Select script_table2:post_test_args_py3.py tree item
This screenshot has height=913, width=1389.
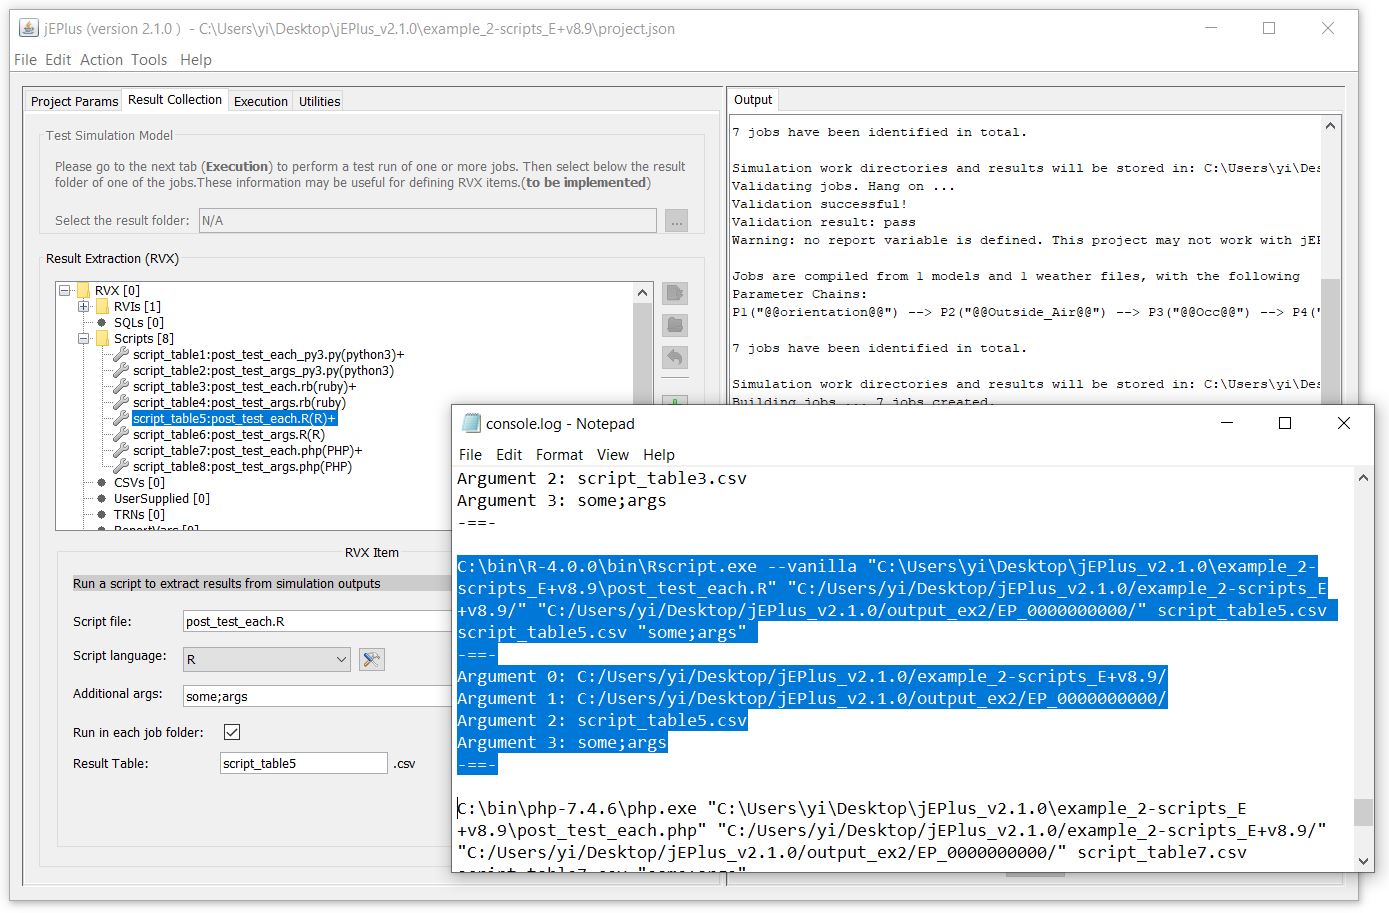[263, 371]
